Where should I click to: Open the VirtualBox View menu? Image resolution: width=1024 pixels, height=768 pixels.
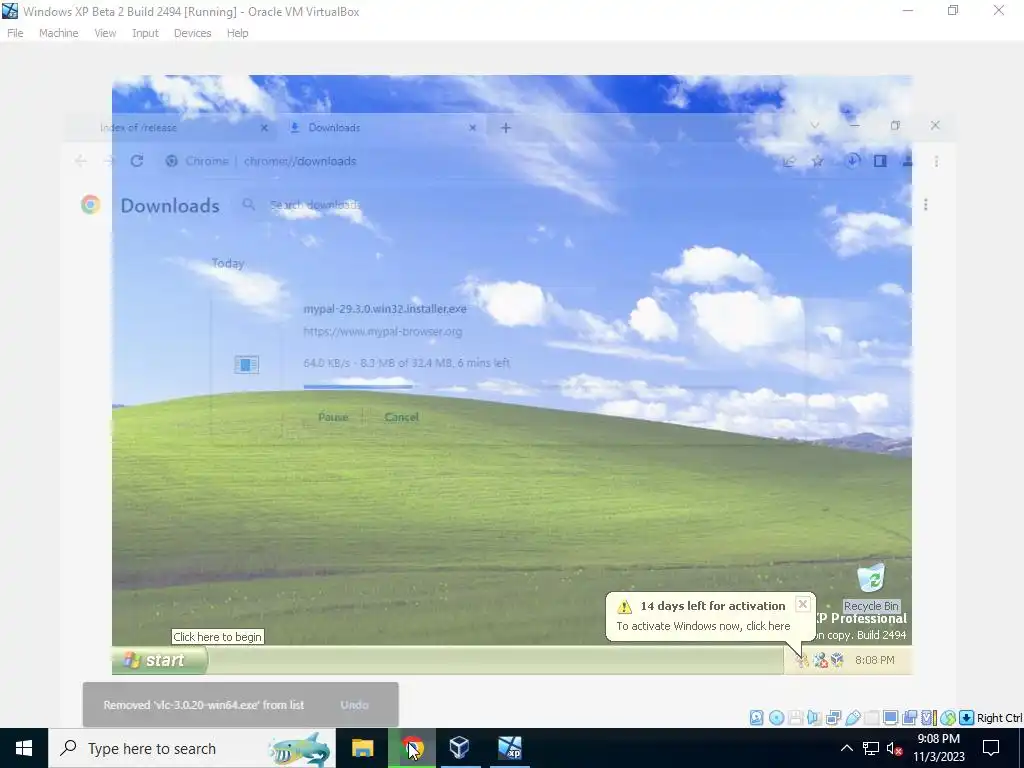pyautogui.click(x=104, y=33)
